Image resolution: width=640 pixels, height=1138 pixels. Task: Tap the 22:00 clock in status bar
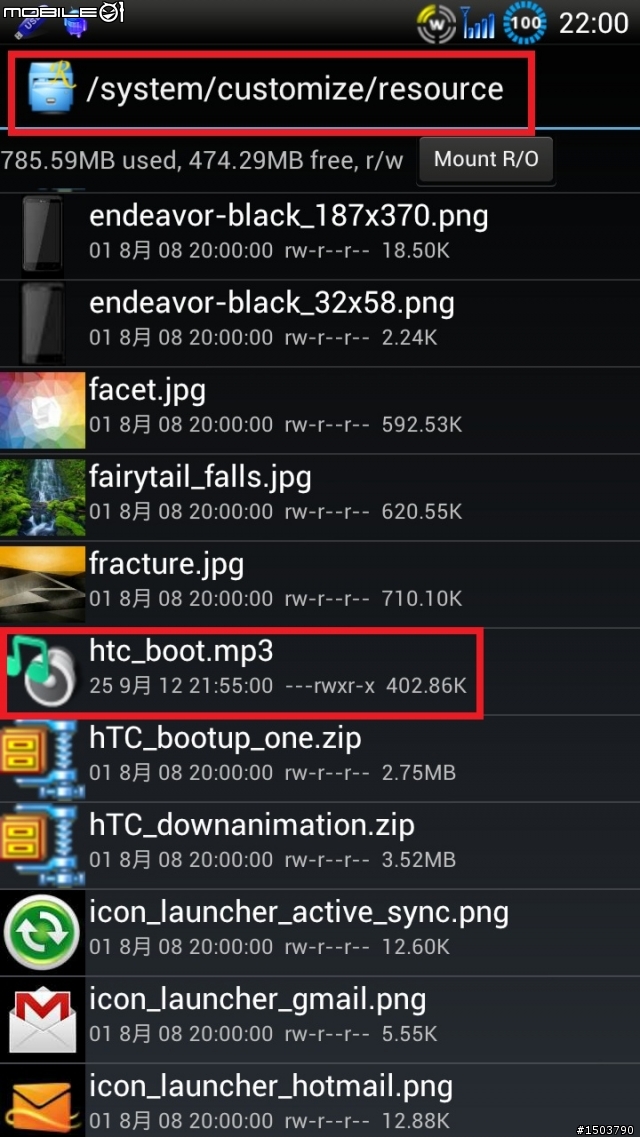pyautogui.click(x=593, y=24)
